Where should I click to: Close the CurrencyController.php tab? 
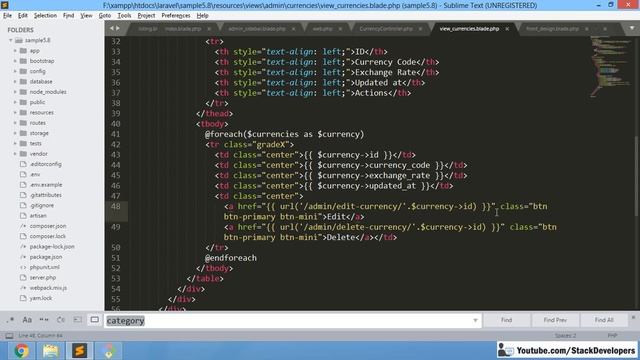(x=420, y=29)
